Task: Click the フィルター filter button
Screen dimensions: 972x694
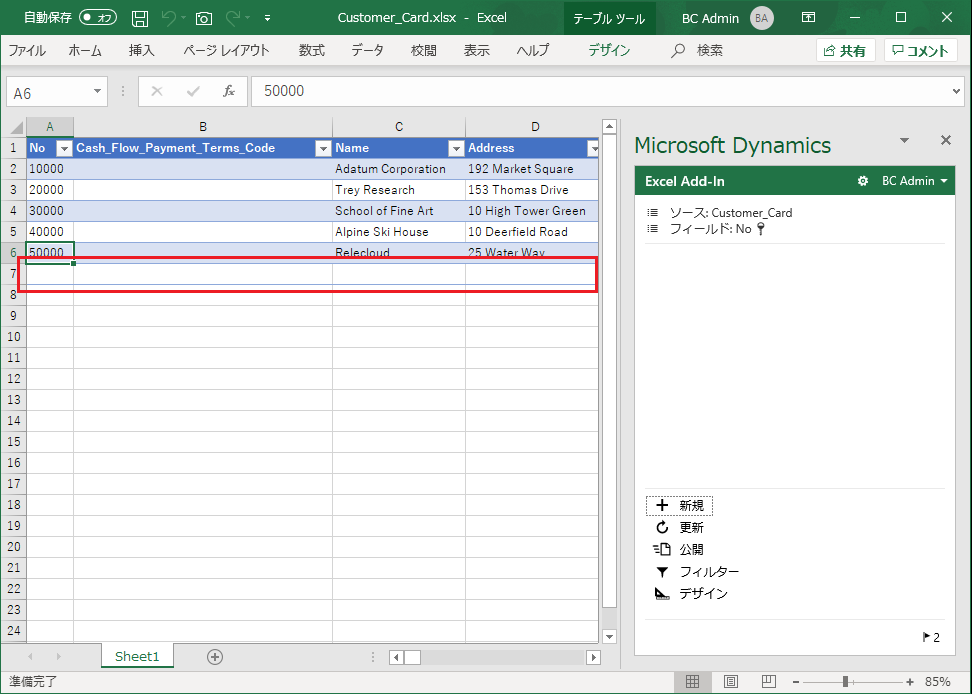Action: [x=697, y=571]
